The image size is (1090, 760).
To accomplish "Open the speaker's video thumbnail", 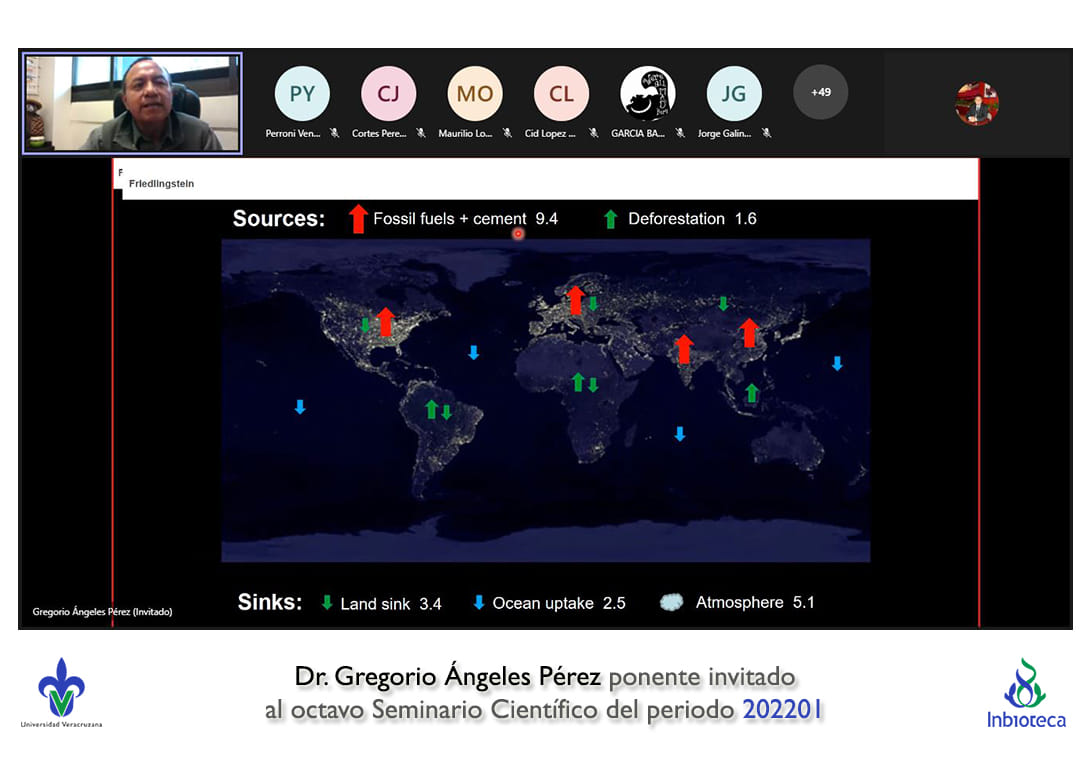I will [132, 103].
